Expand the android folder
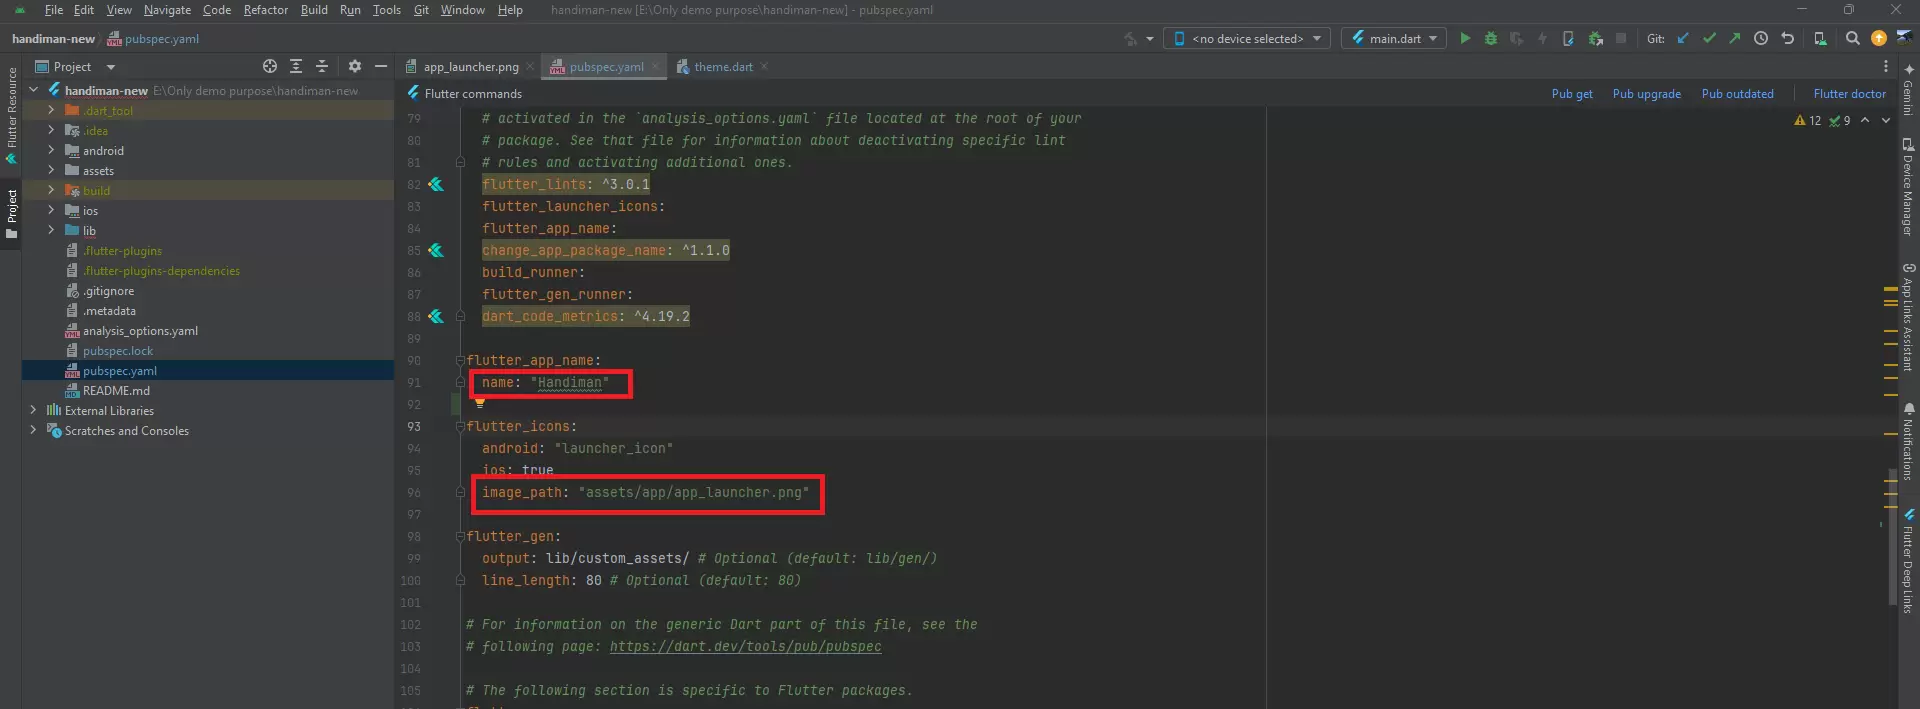The width and height of the screenshot is (1920, 709). tap(51, 150)
